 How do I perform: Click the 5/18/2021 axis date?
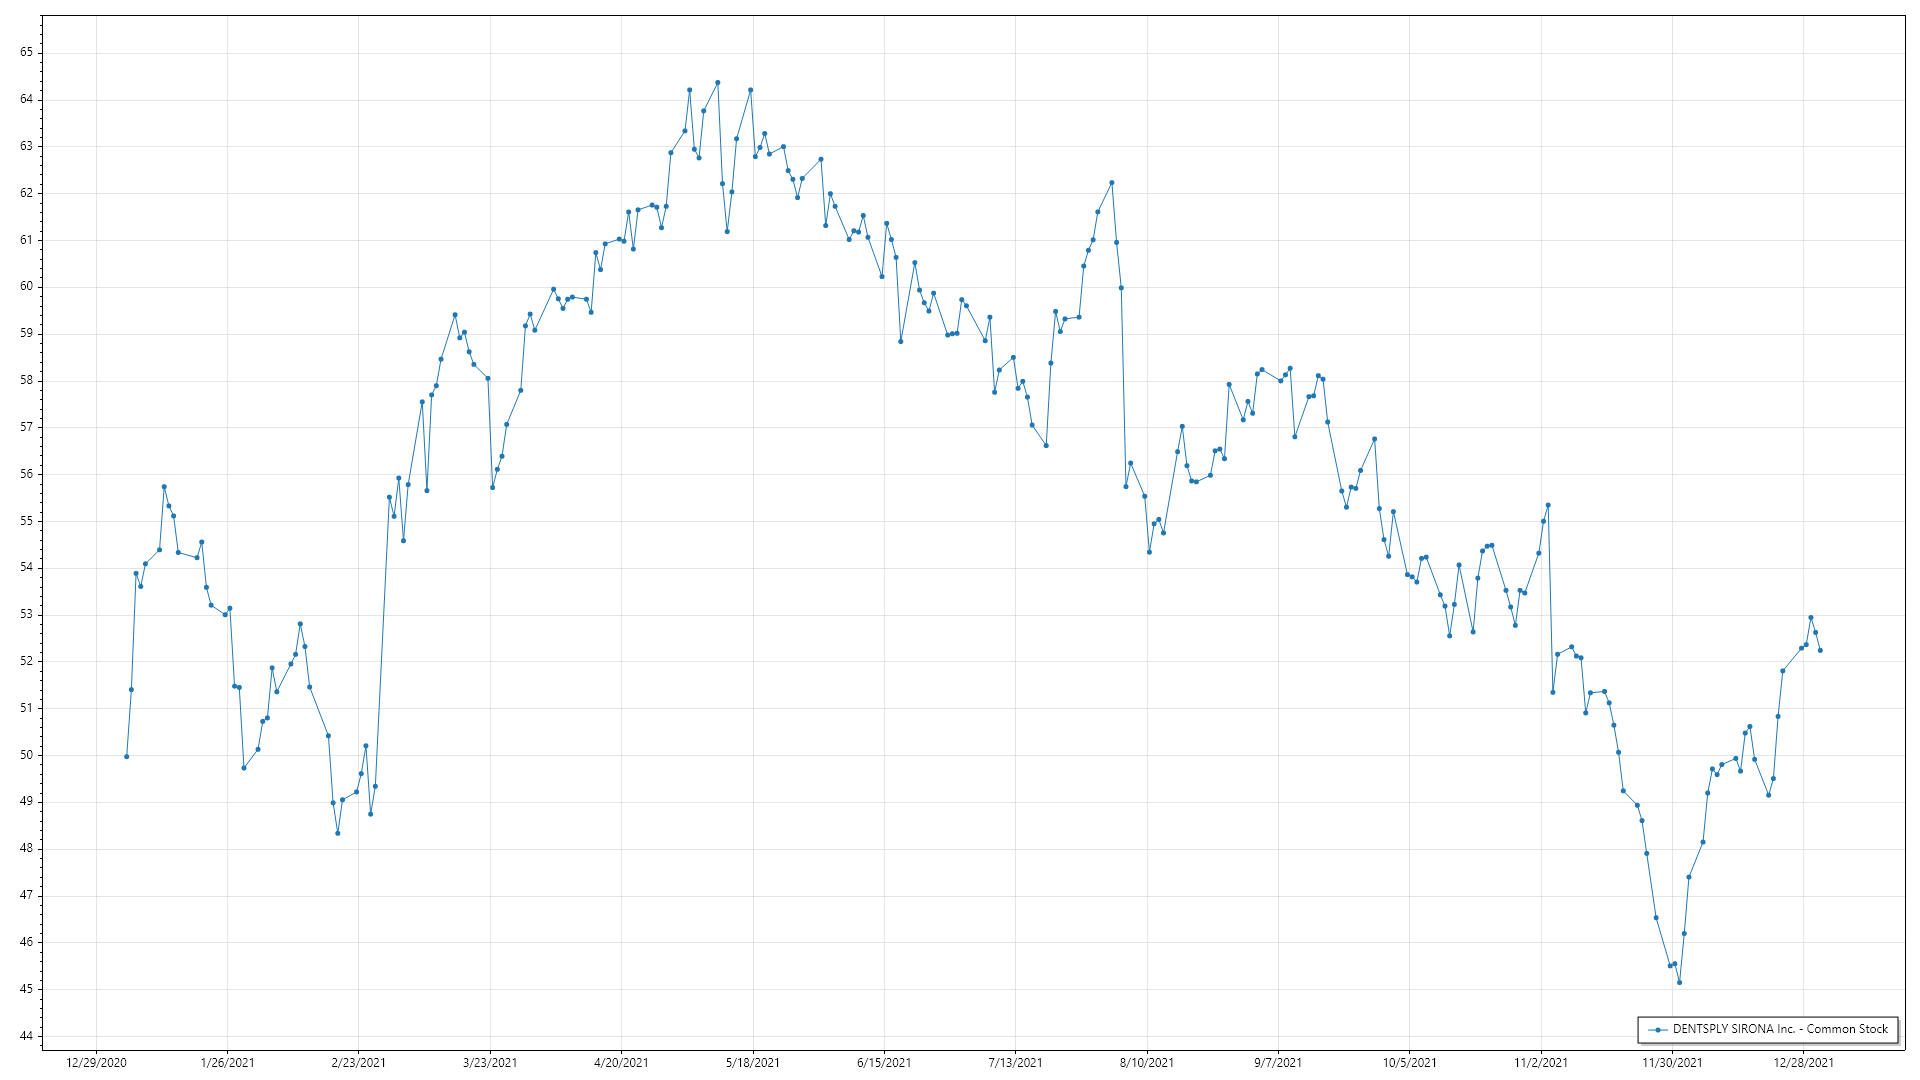point(753,1062)
